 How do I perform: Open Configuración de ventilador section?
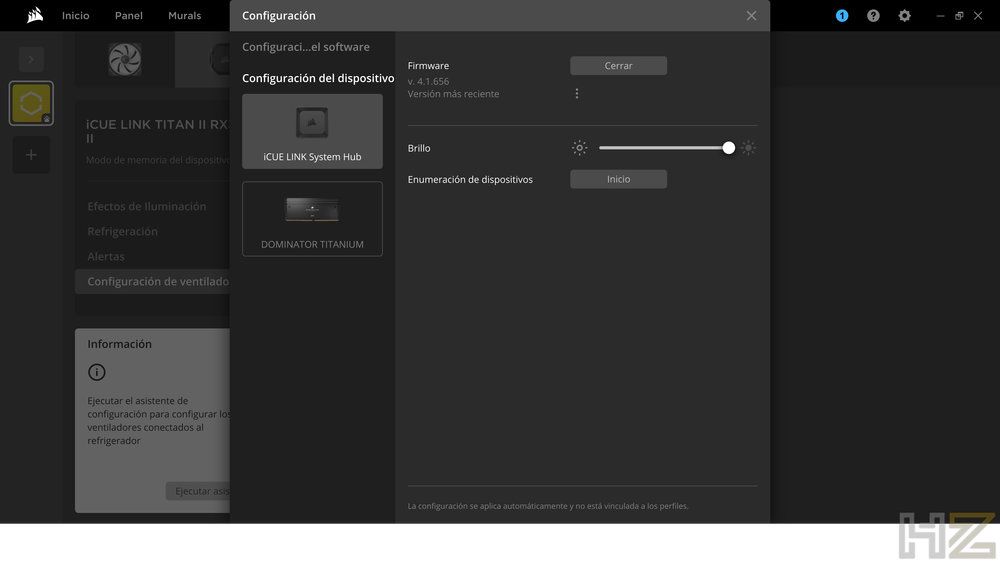coord(152,281)
